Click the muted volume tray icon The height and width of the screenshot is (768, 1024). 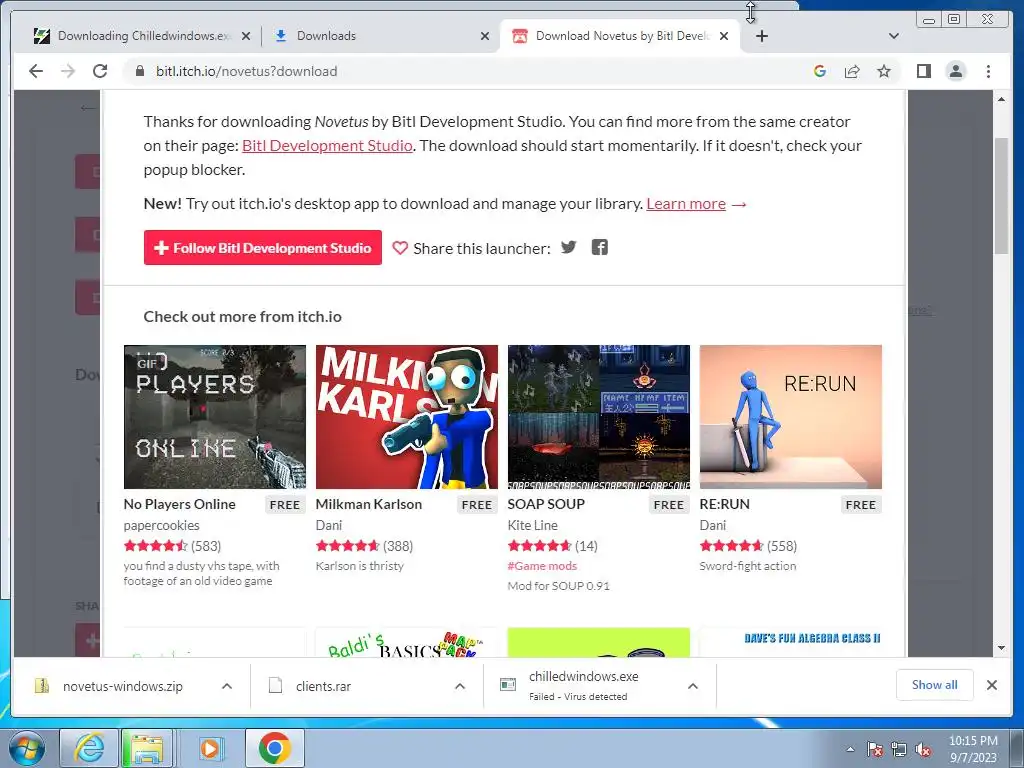click(x=923, y=750)
